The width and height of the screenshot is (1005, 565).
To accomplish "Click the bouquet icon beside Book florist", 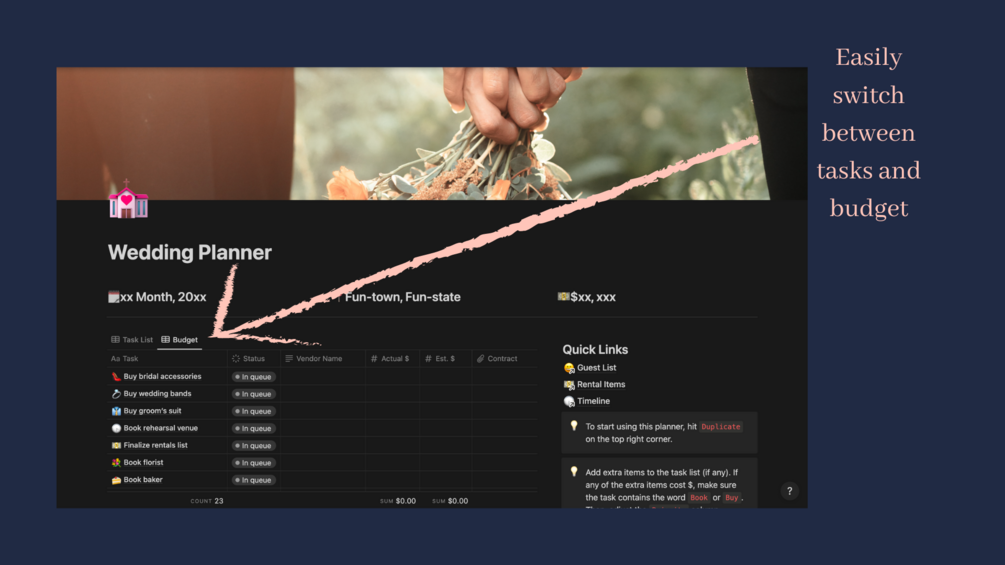I will (116, 463).
